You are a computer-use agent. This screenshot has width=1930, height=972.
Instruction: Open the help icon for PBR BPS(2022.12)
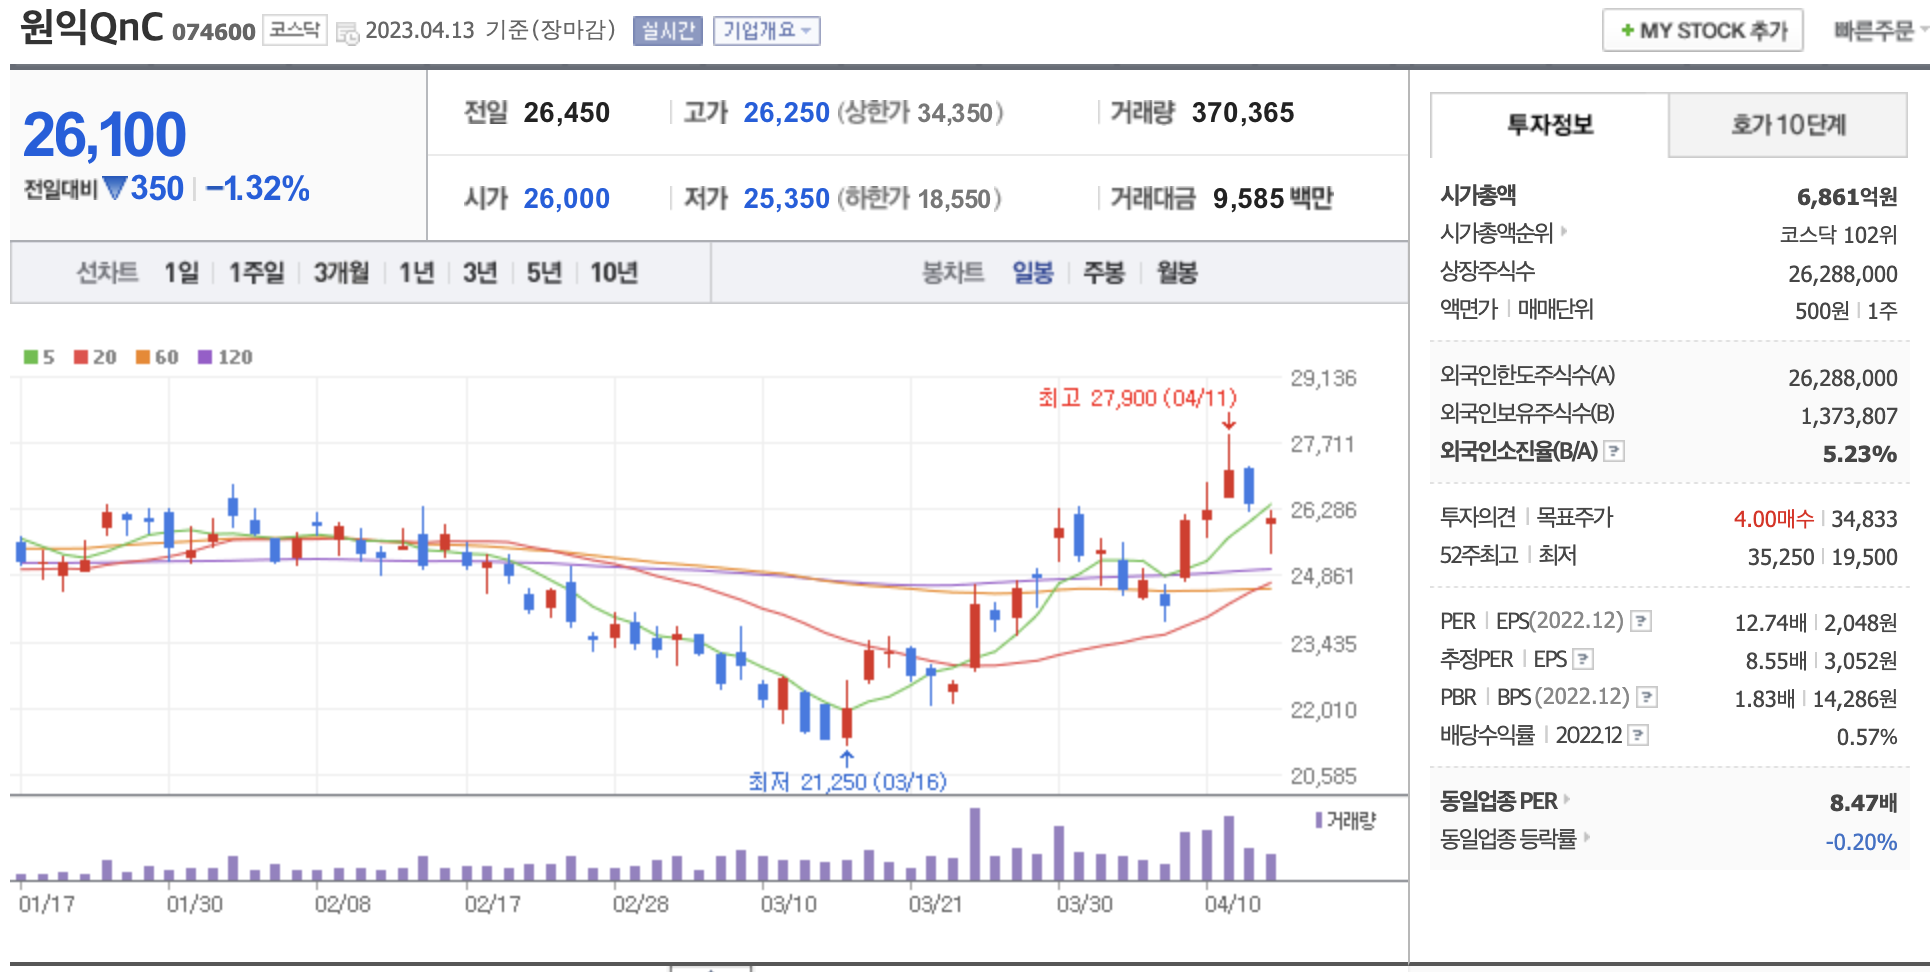click(x=1647, y=697)
